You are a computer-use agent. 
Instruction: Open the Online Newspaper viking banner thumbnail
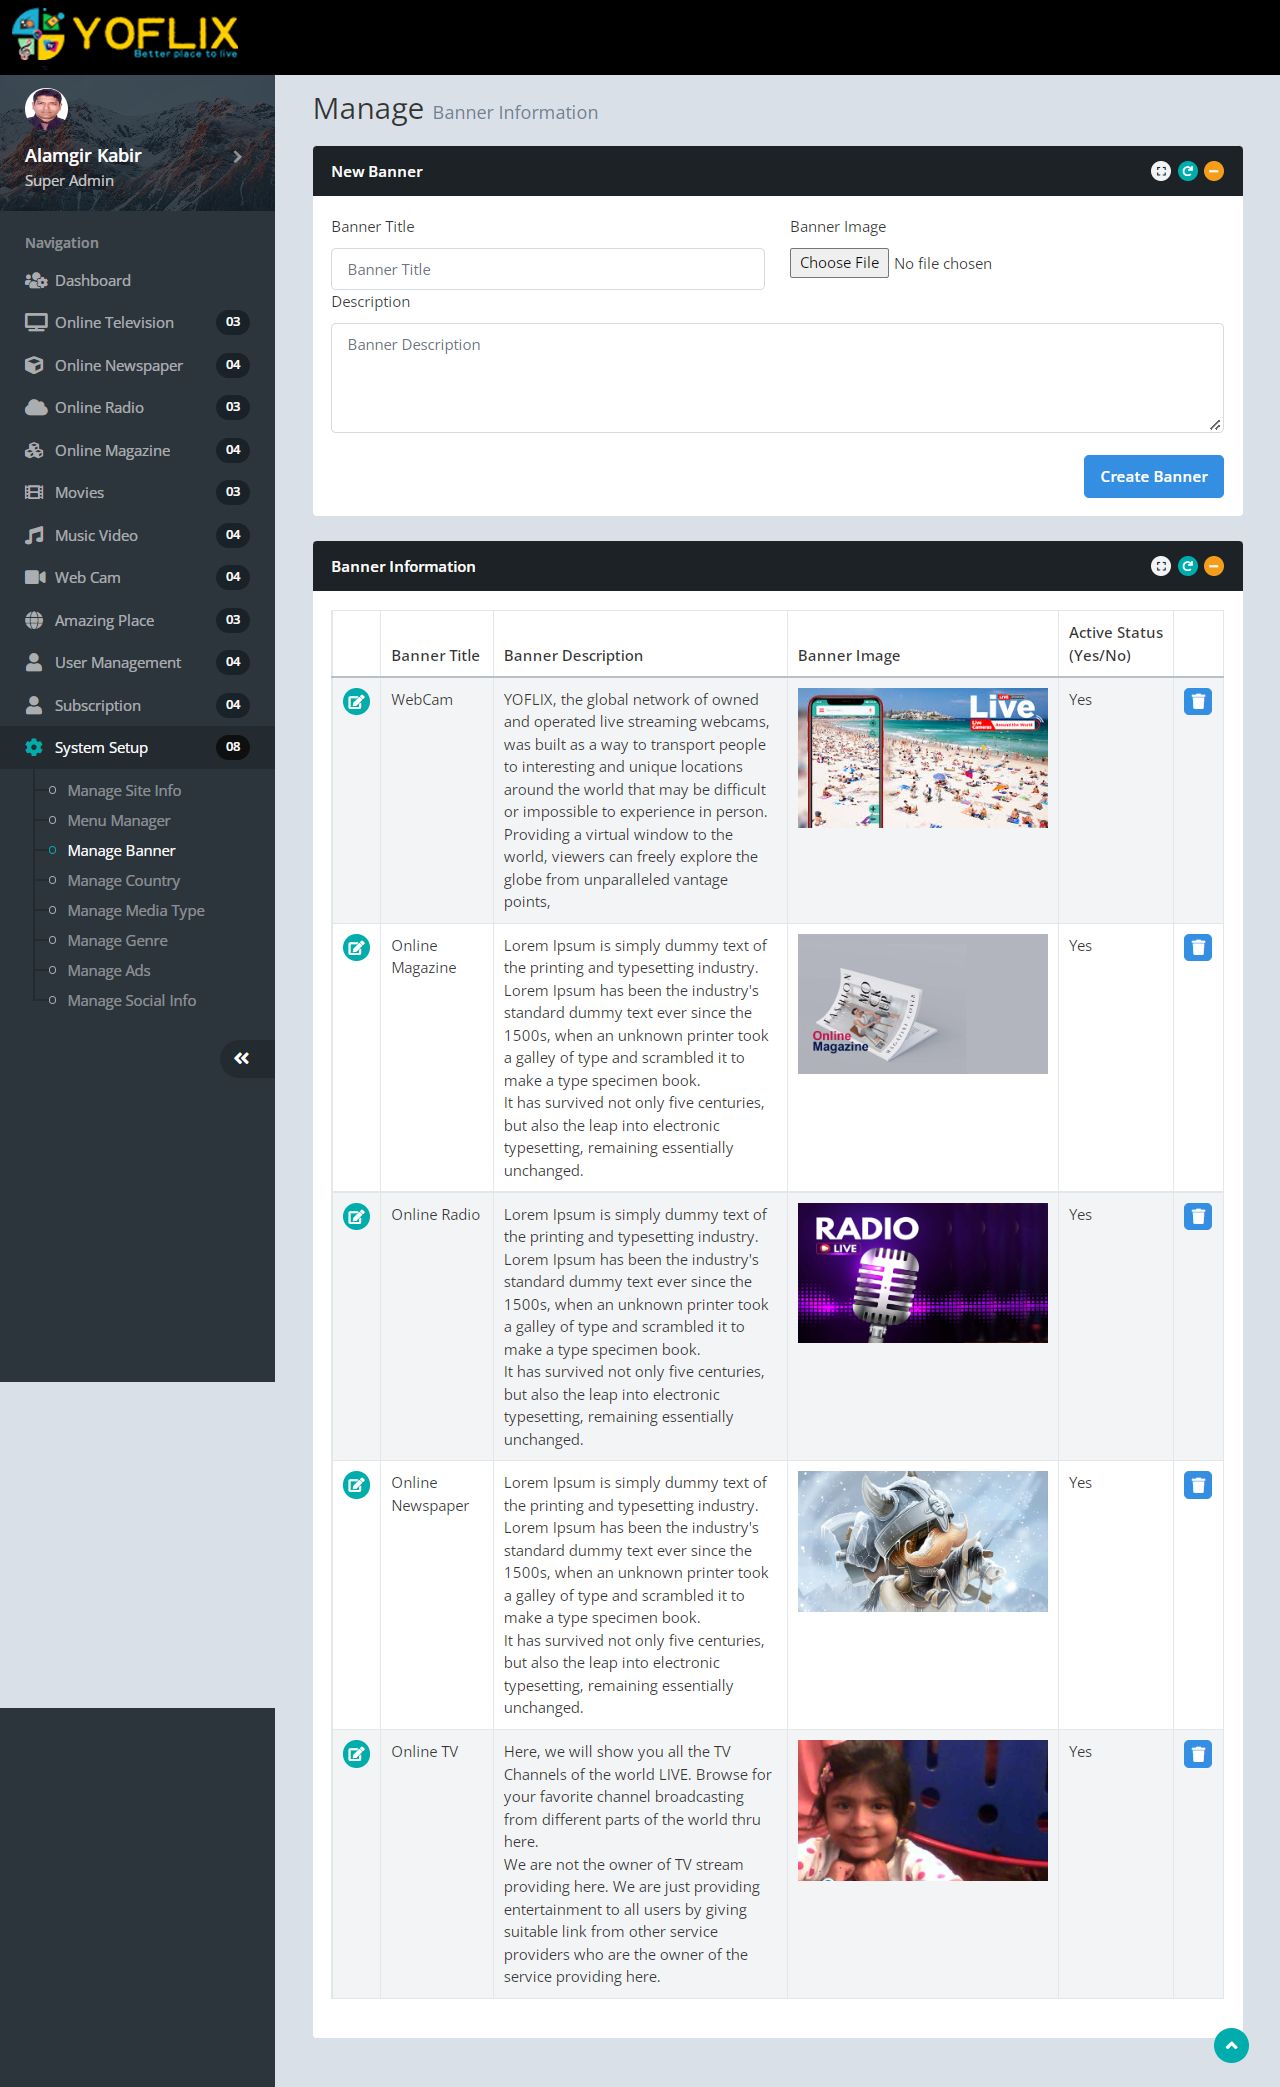(923, 1541)
